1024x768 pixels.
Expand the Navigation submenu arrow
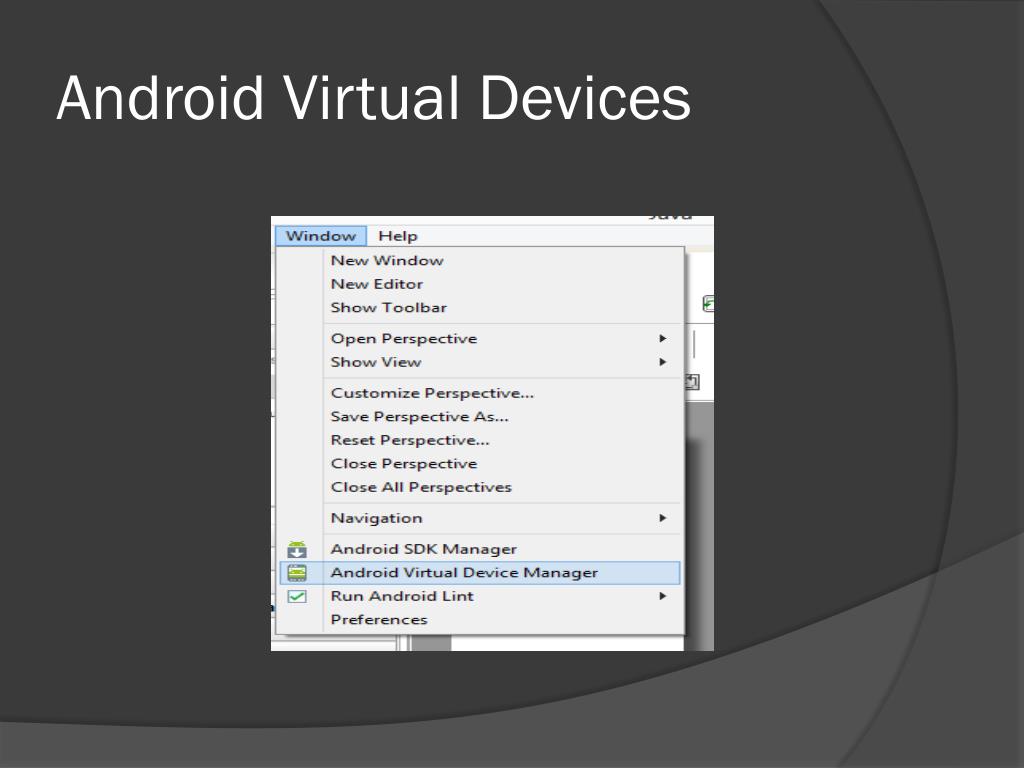(x=663, y=518)
